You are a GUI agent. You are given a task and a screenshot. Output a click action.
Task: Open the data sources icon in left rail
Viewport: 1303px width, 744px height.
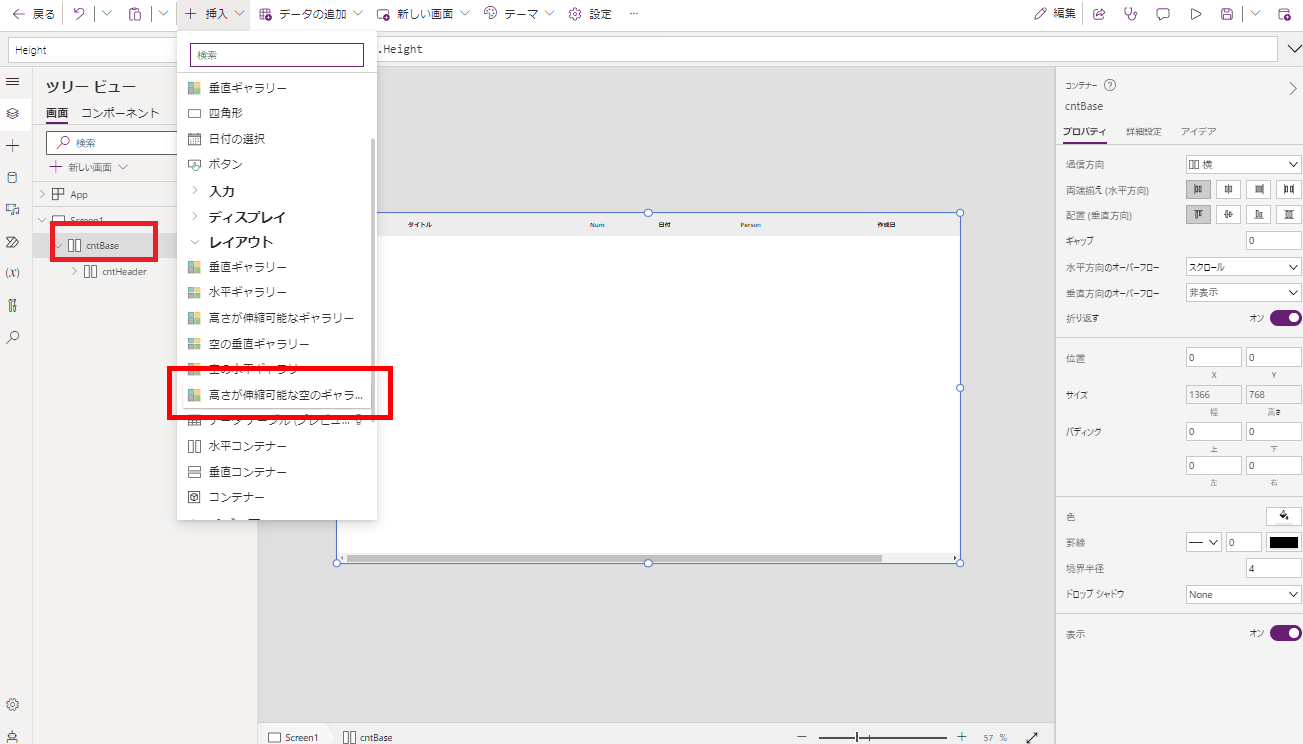click(x=12, y=177)
